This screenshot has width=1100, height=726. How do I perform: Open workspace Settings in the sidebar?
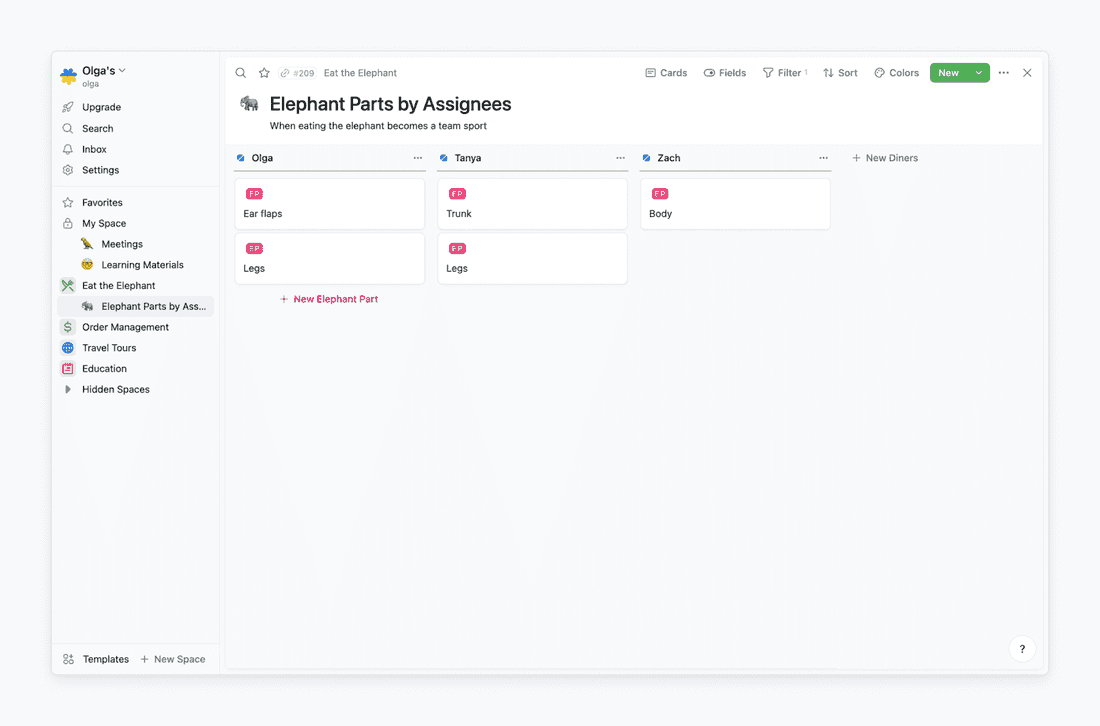point(99,170)
